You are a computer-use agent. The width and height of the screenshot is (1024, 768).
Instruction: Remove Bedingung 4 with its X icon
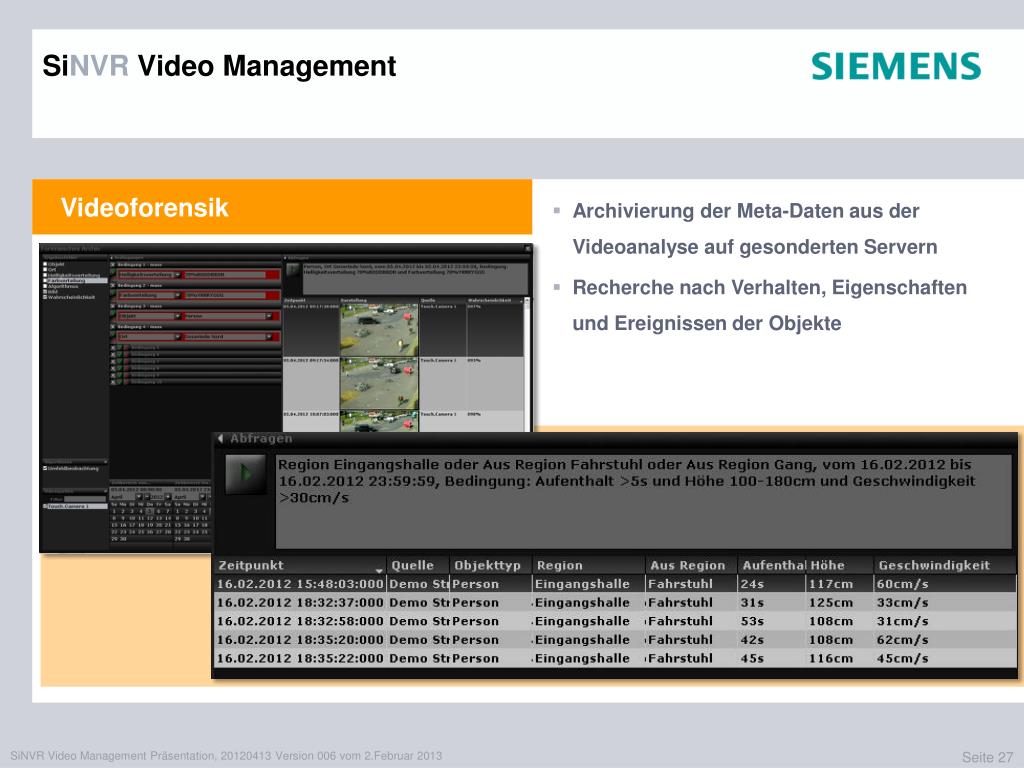[113, 327]
